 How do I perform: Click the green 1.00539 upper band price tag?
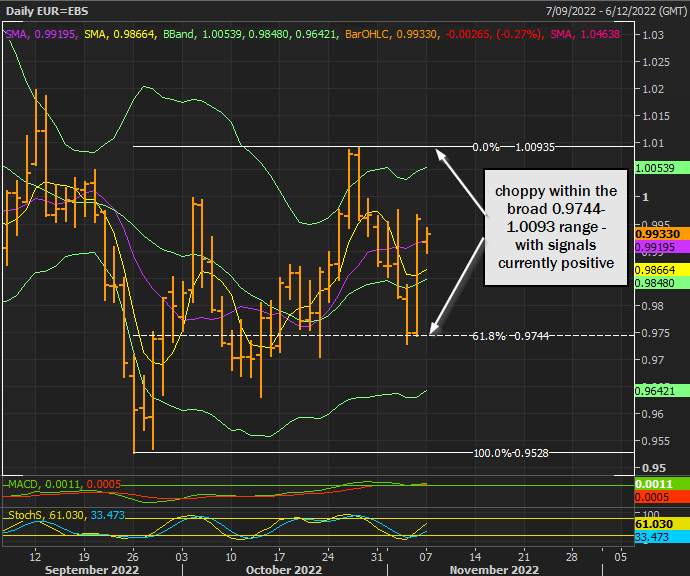(x=662, y=168)
